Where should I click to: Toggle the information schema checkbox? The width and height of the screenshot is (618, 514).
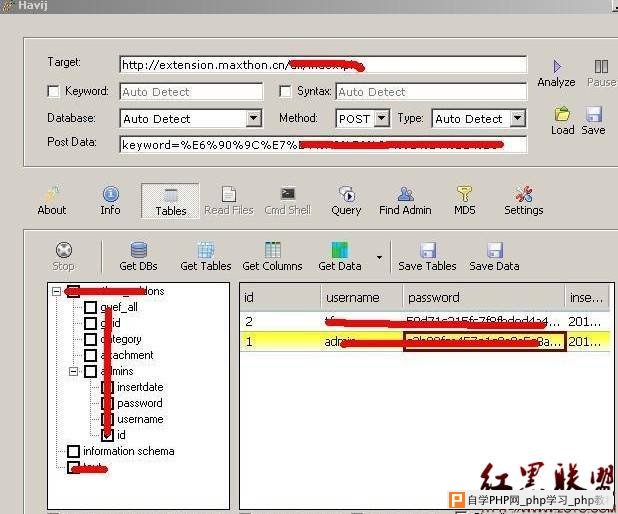(x=73, y=451)
